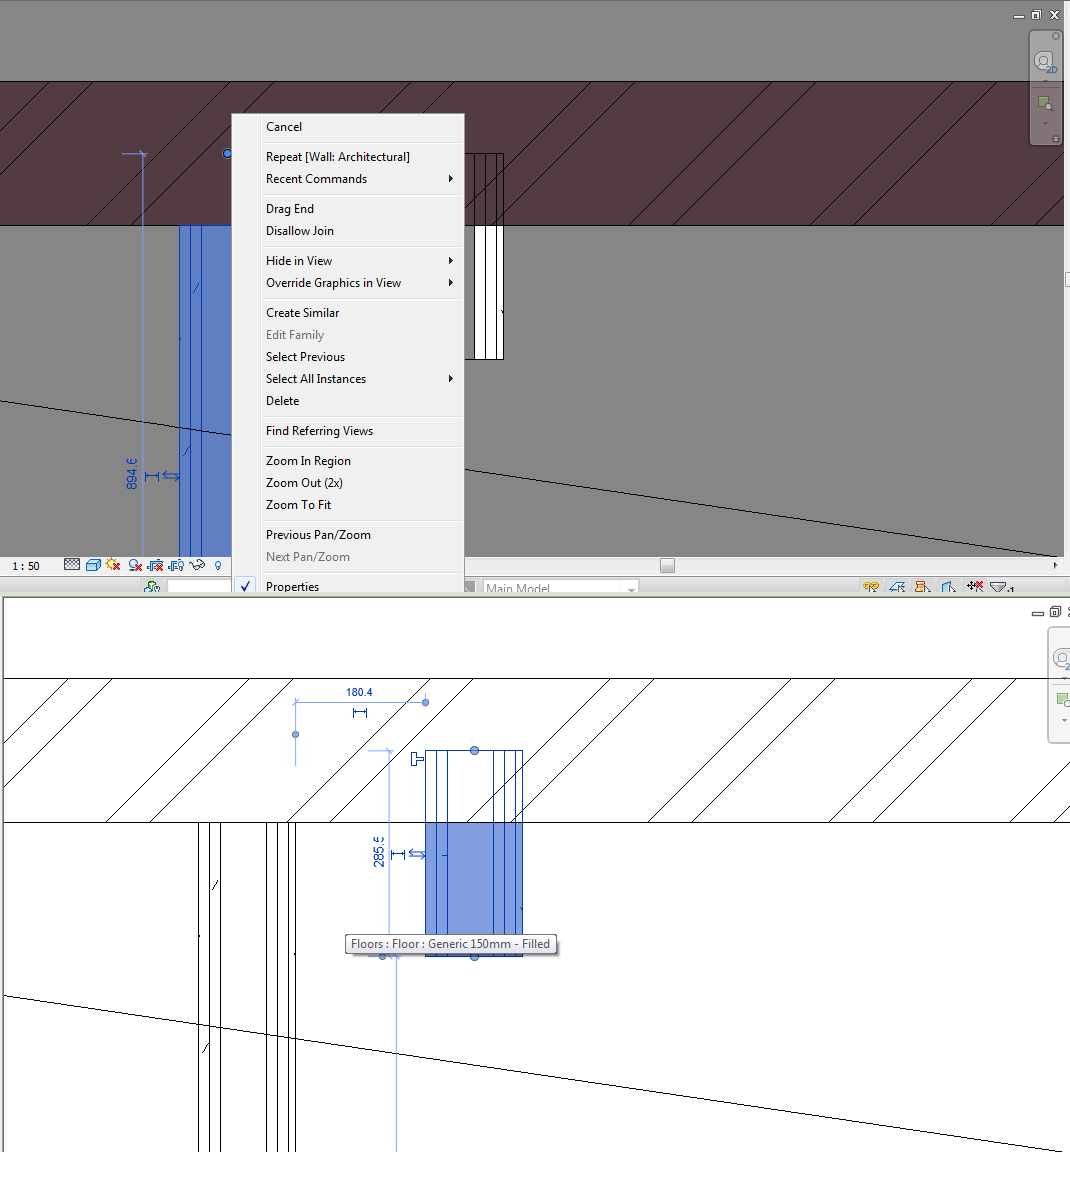Click Select Previous menu entry
The image size is (1070, 1195).
coord(348,357)
